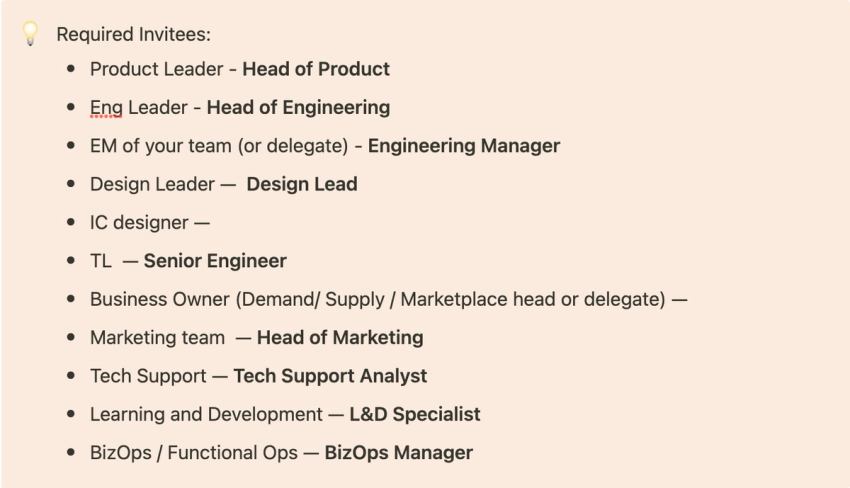The image size is (850, 488).
Task: Click the bold 'Head of Product' text
Action: pyautogui.click(x=316, y=69)
